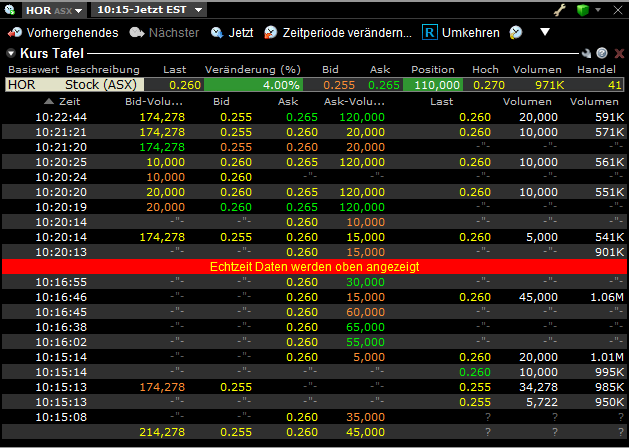Open Zeitperiode verändern time period settings

coord(337,33)
